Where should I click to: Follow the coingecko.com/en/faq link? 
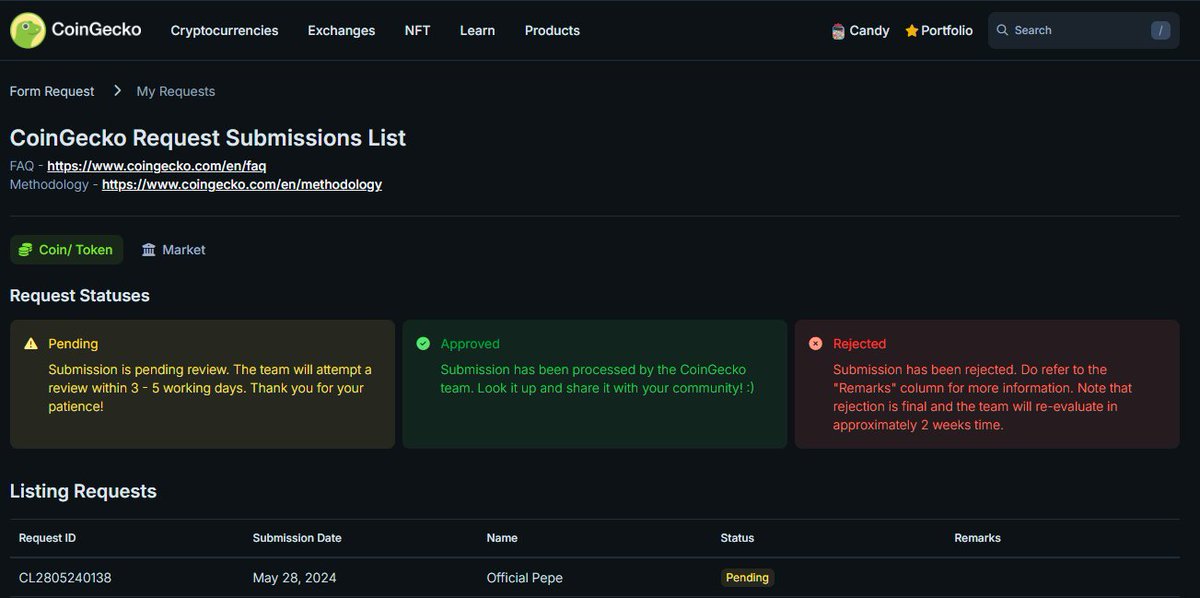tap(157, 166)
